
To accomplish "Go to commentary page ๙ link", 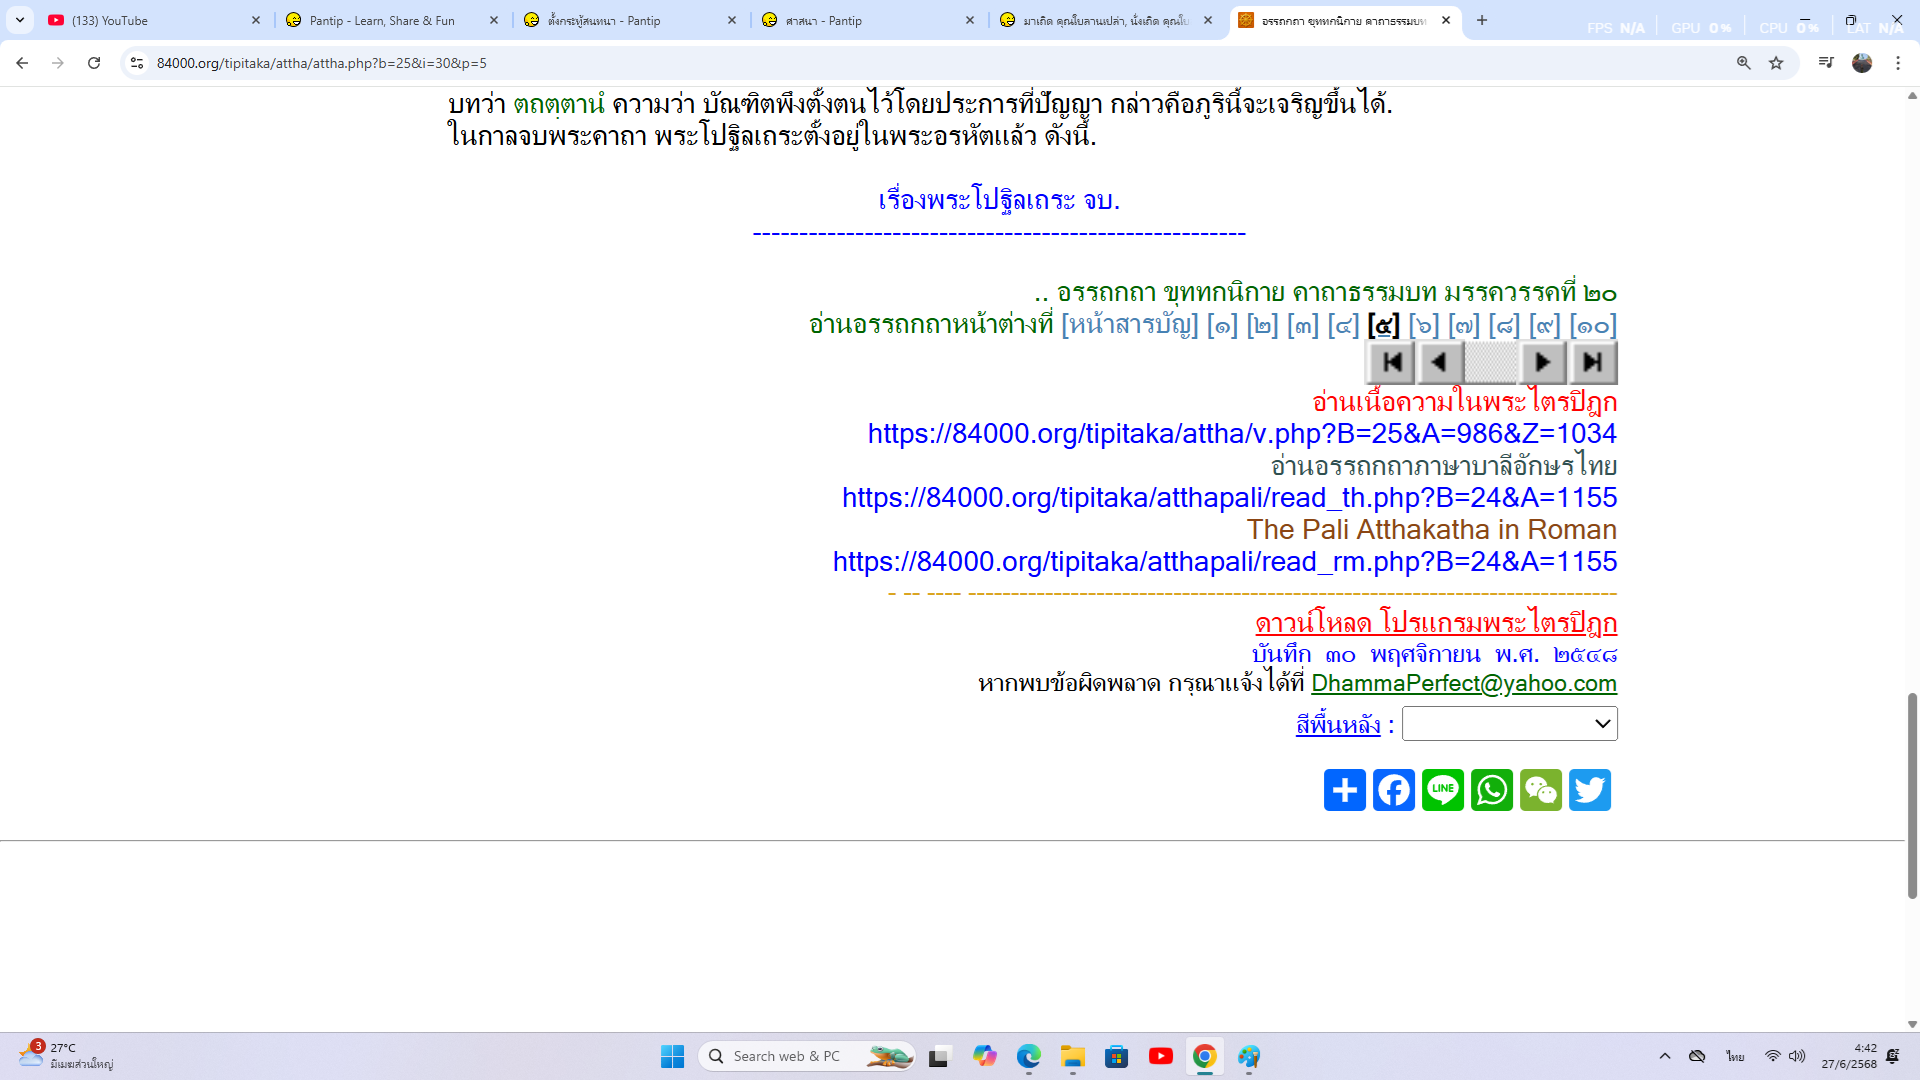I will click(1545, 325).
